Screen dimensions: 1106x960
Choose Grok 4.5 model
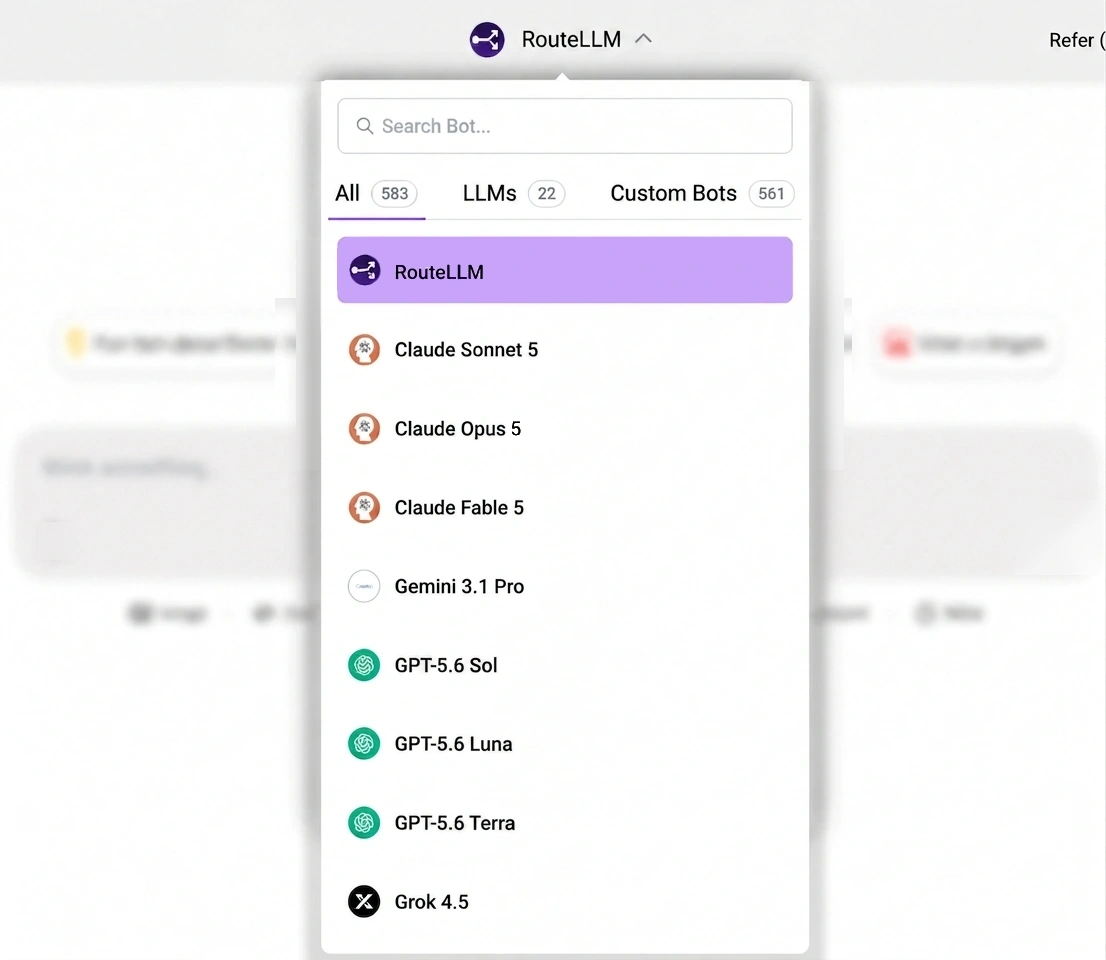(564, 902)
